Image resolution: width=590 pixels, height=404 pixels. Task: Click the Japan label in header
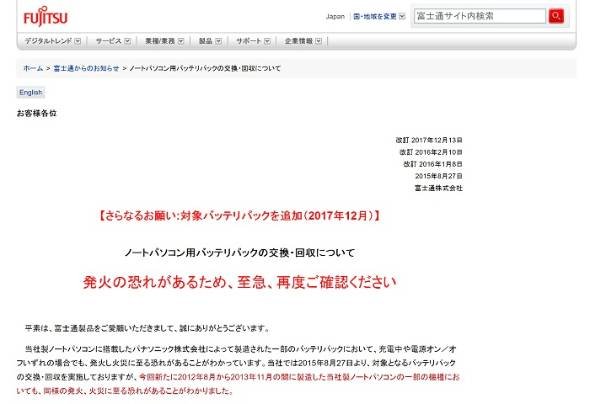click(x=335, y=17)
